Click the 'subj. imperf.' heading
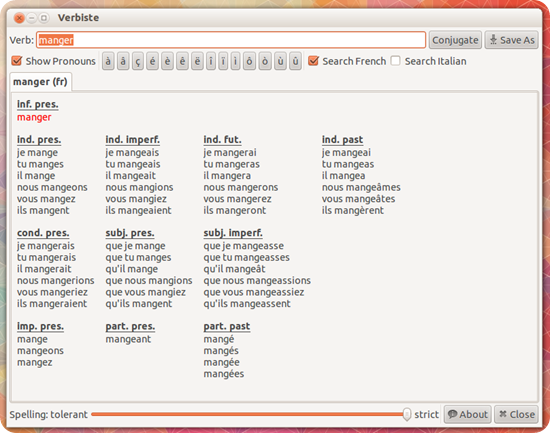 233,233
